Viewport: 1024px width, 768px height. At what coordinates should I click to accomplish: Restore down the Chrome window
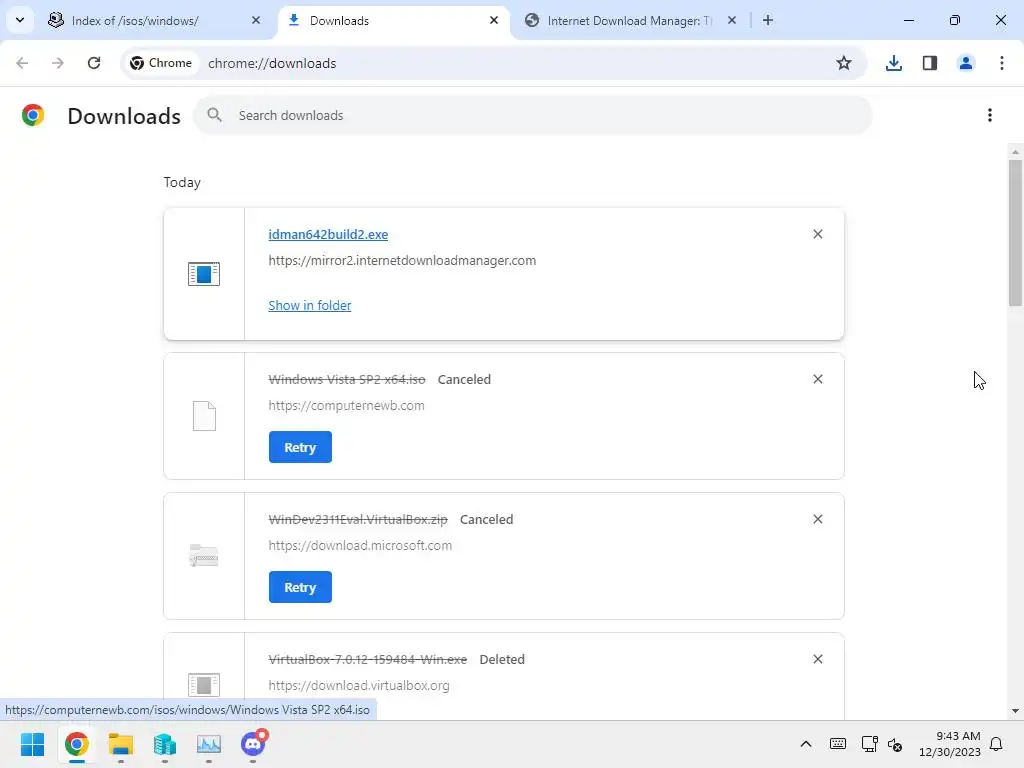(x=955, y=20)
